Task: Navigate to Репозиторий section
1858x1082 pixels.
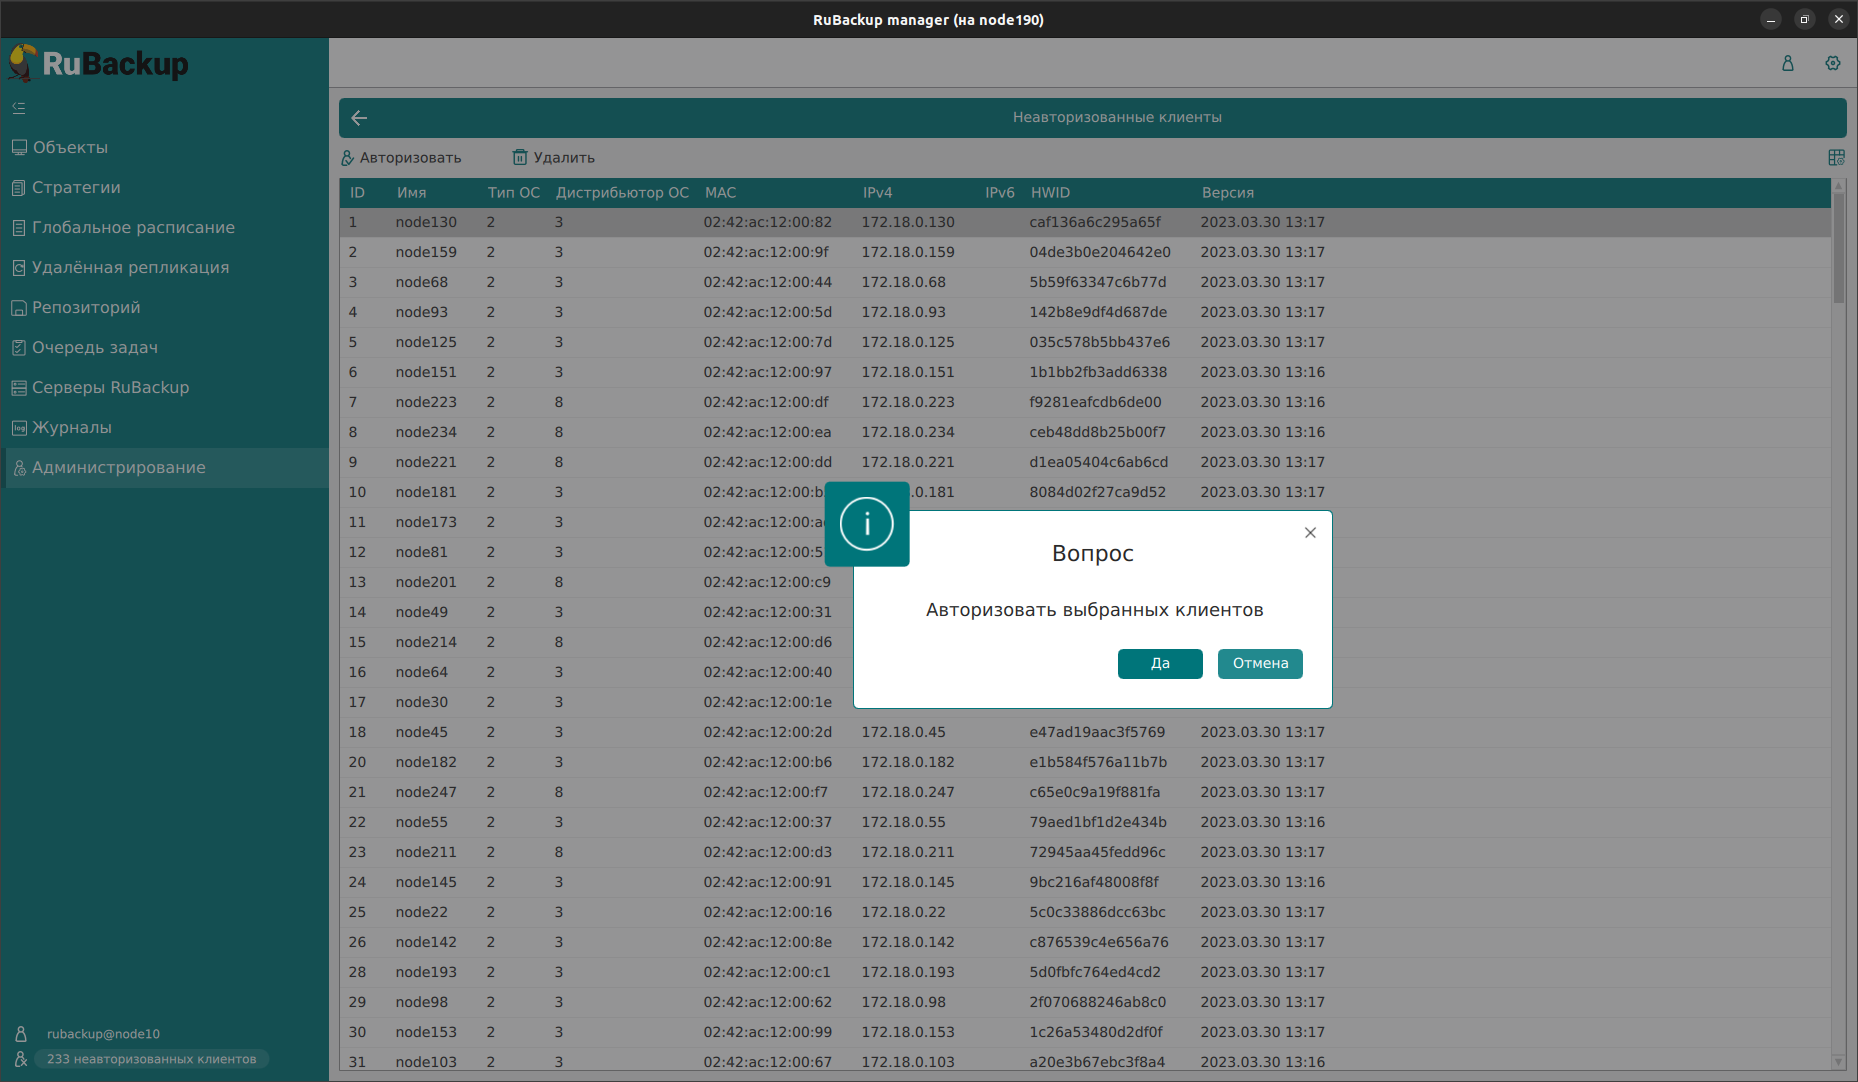Action: (86, 308)
